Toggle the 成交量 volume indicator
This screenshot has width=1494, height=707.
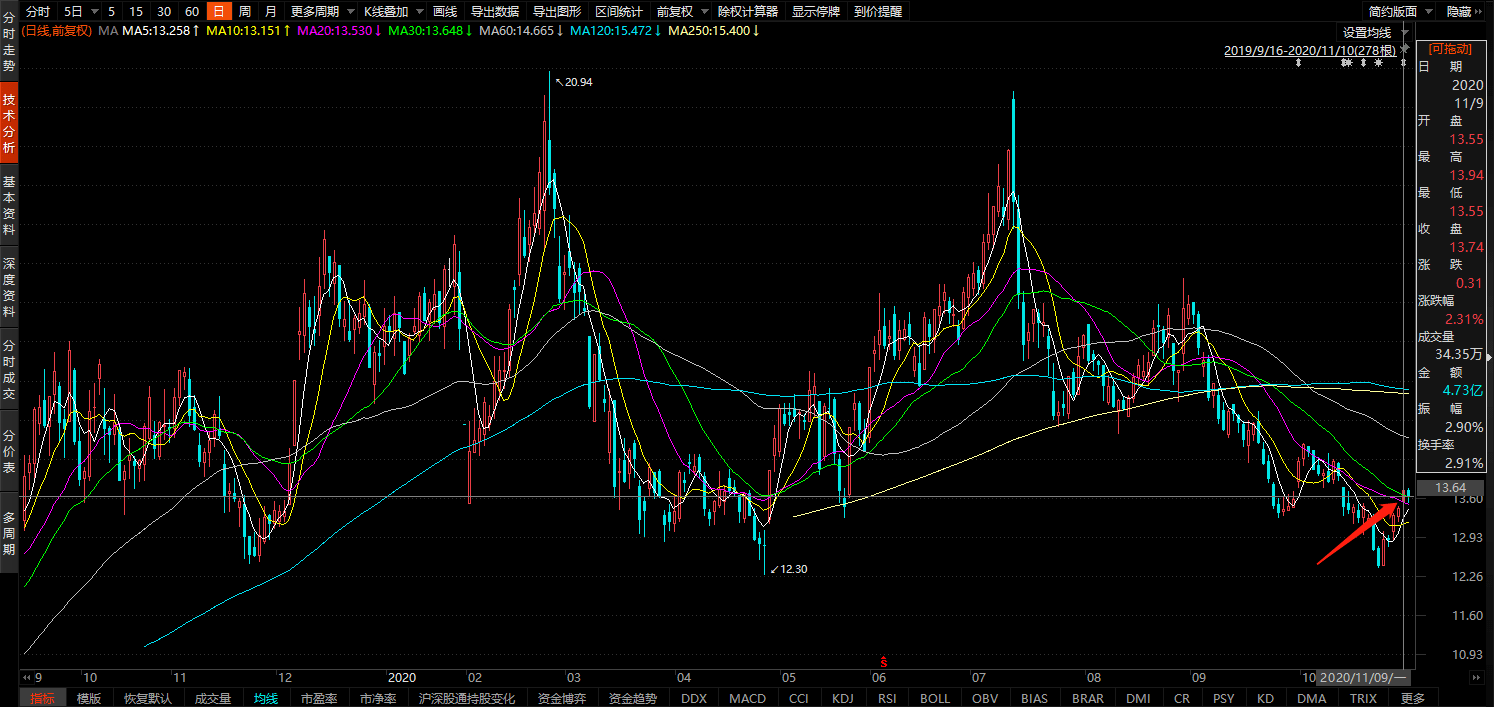212,698
